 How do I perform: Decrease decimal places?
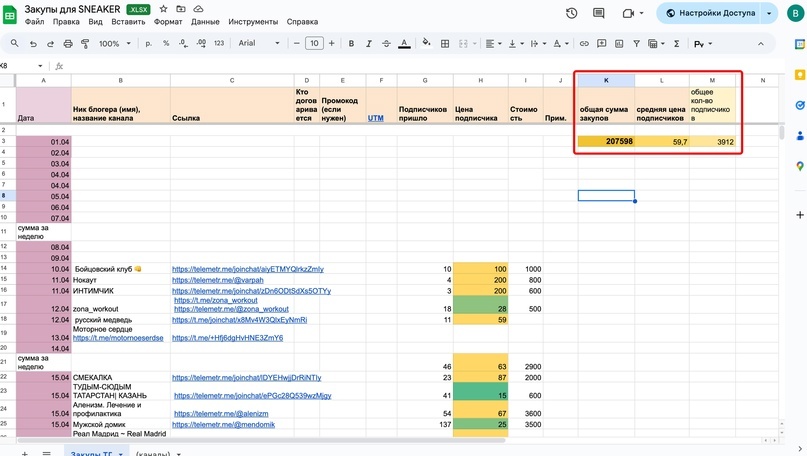click(183, 44)
